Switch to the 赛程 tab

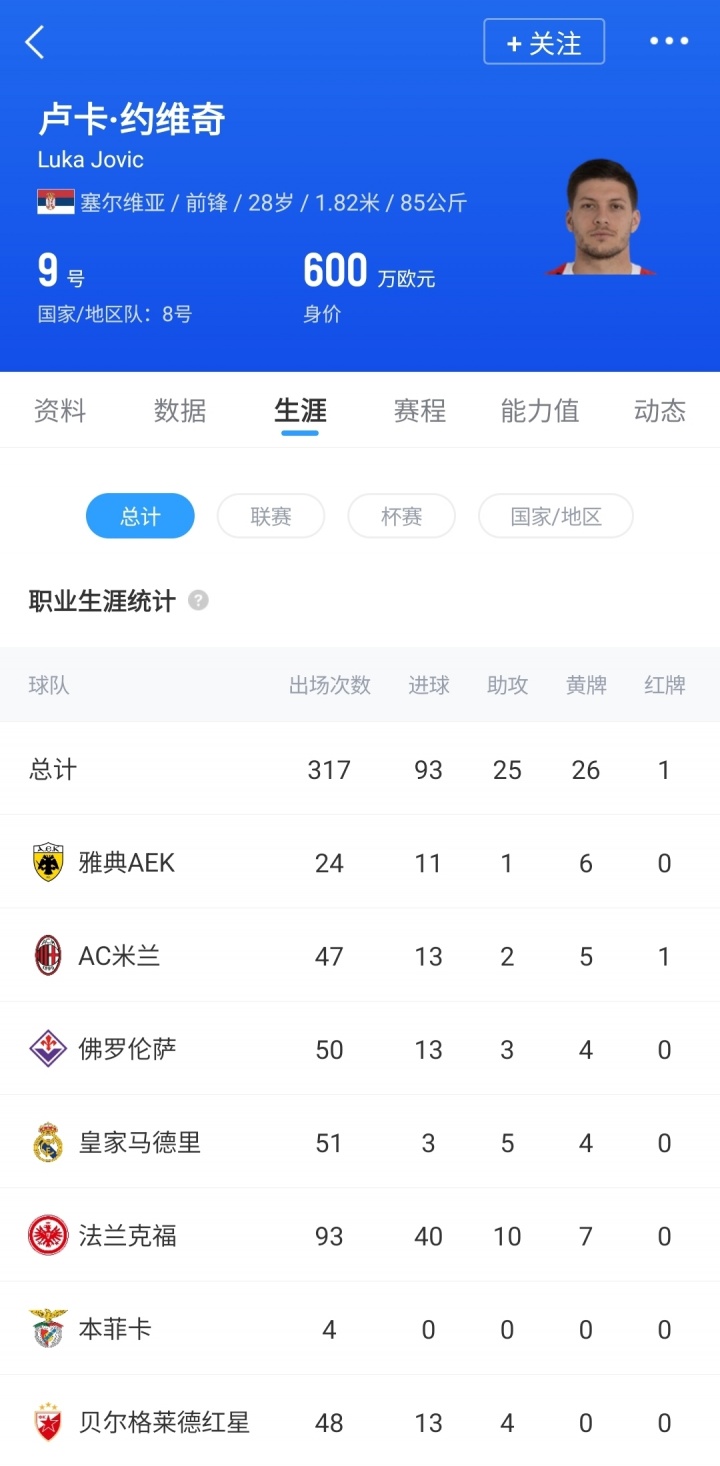[x=420, y=411]
